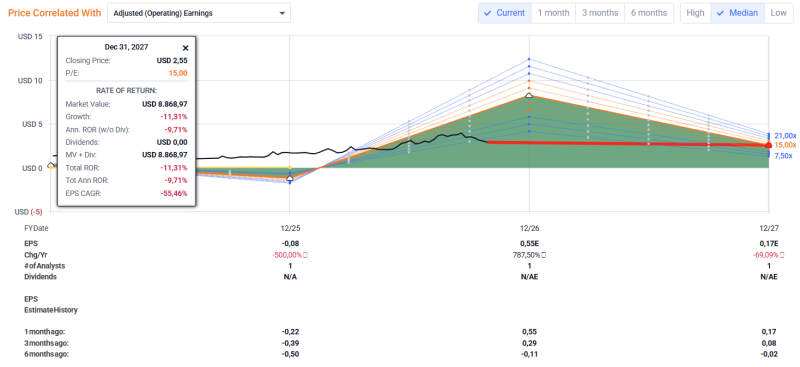Click the 12/27 fiscal year date
Viewport: 800px width, 367px height.
tap(769, 228)
